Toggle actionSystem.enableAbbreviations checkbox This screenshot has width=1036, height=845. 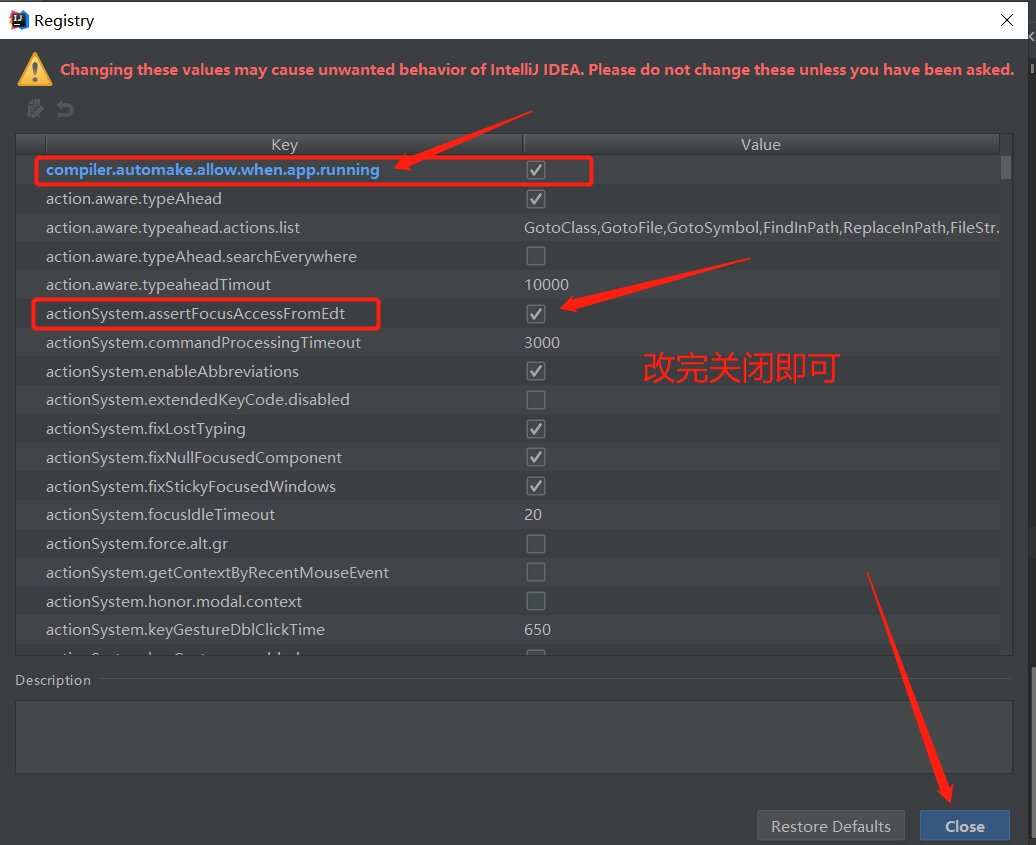coord(536,371)
